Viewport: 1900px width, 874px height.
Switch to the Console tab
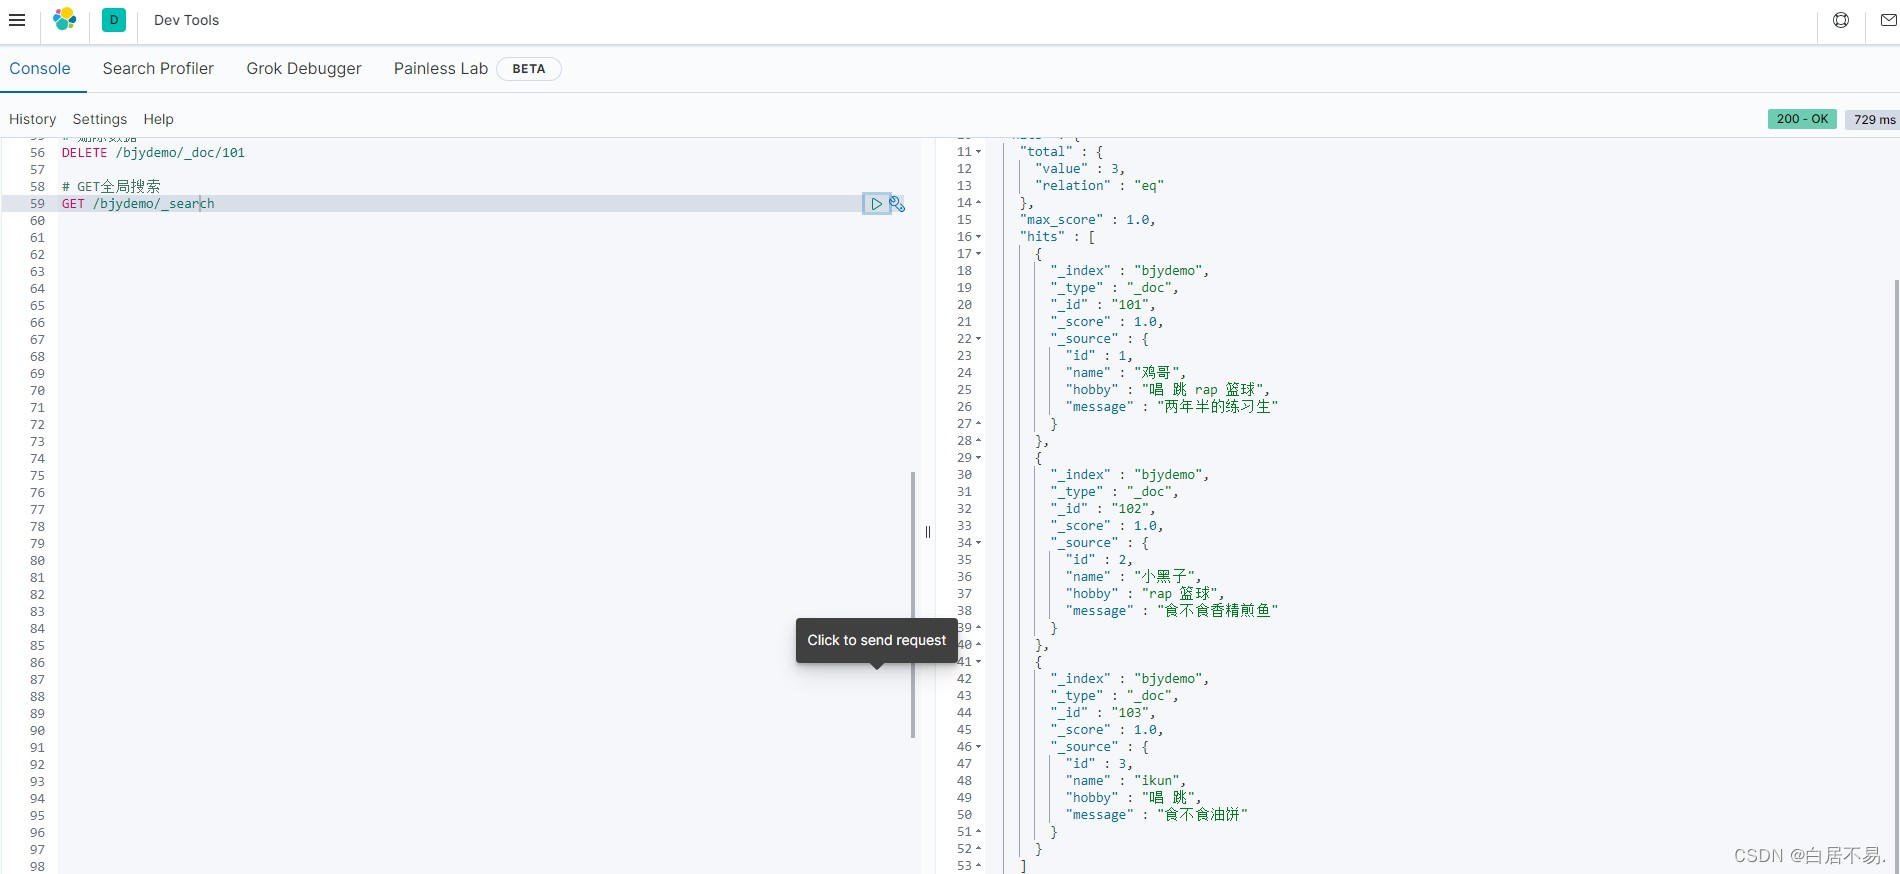[40, 68]
